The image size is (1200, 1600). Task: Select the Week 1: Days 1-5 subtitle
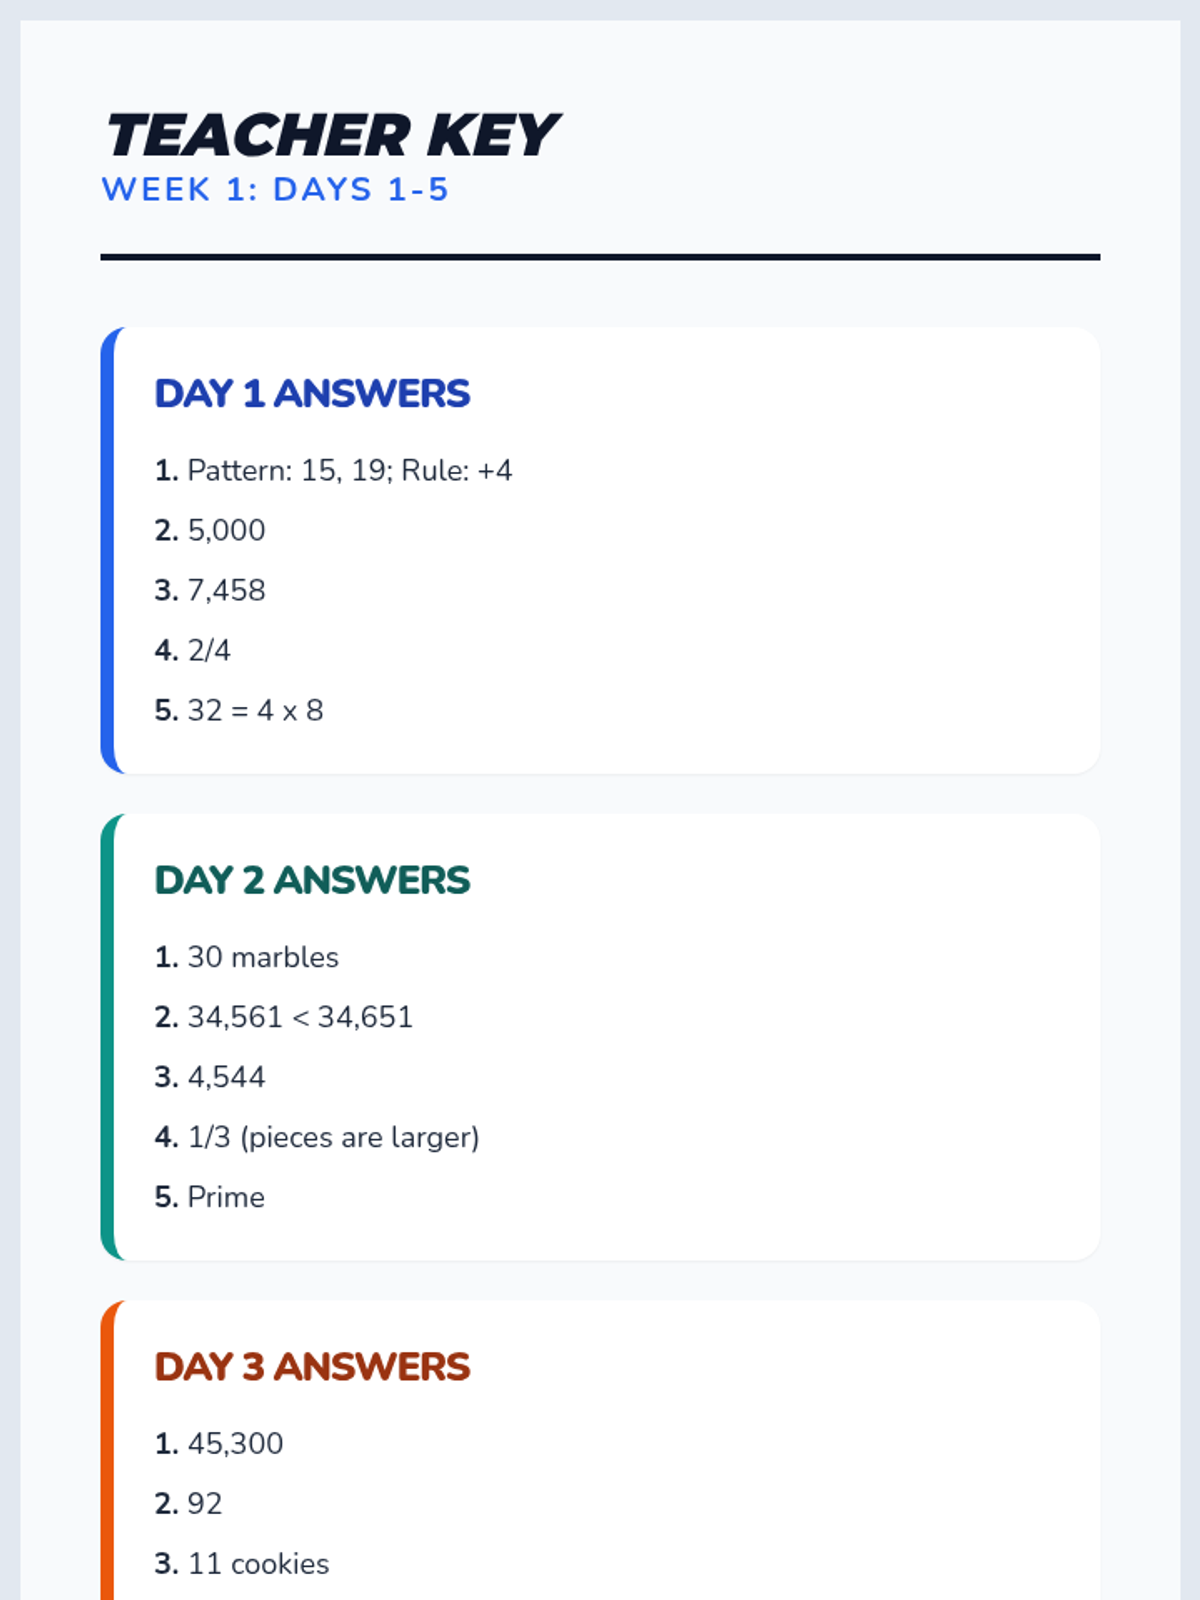pos(275,189)
